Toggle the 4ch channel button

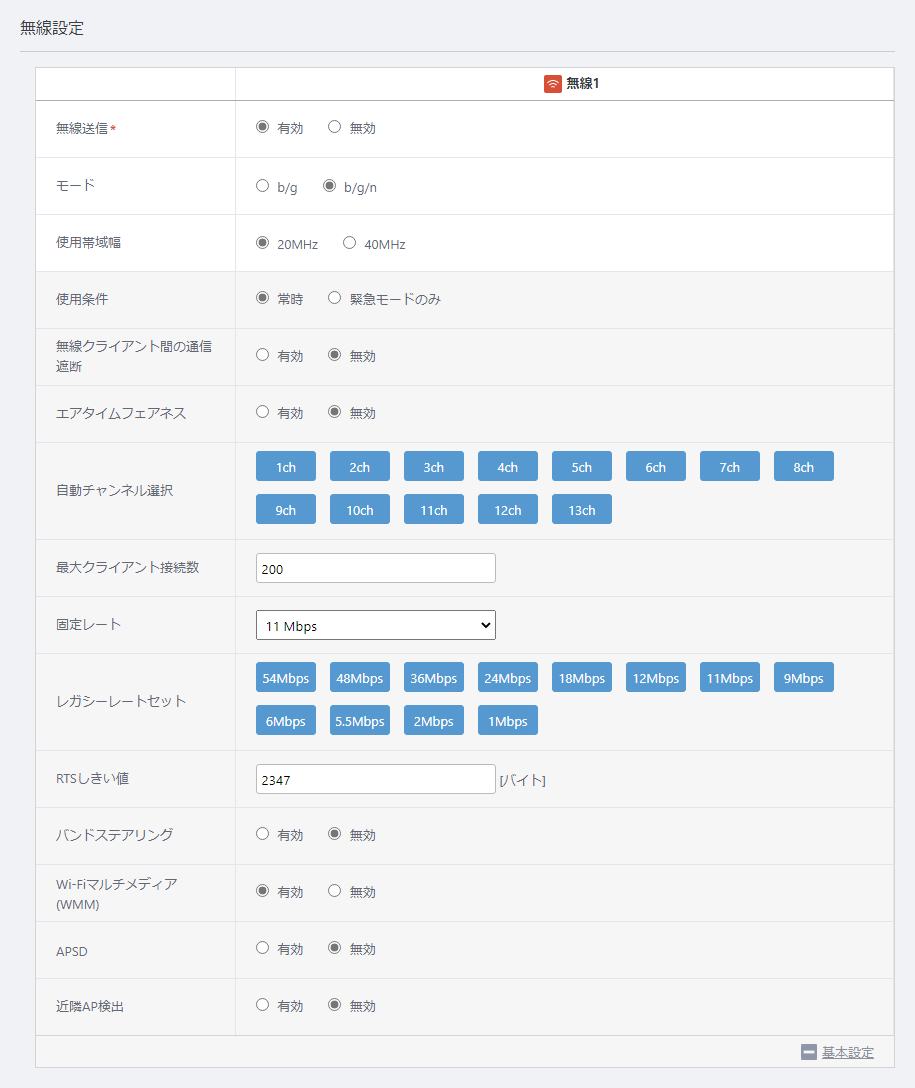(508, 466)
